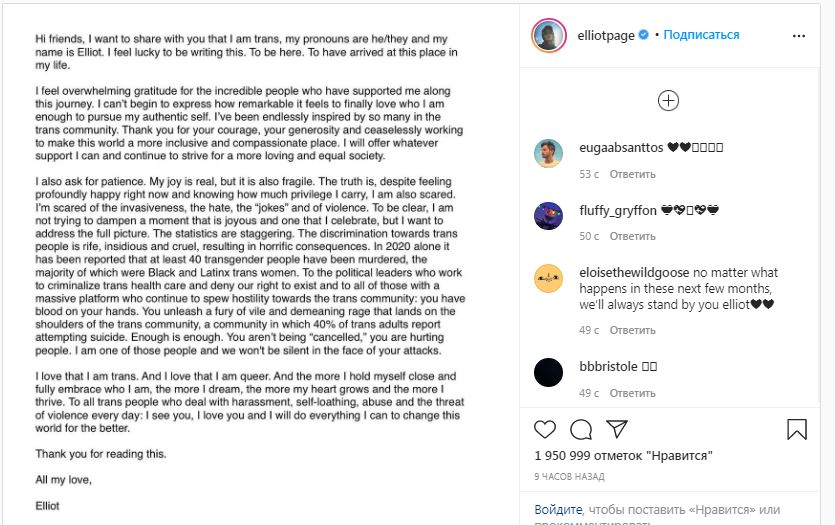The height and width of the screenshot is (525, 835).
Task: Like the post with heart icon
Action: click(x=545, y=429)
